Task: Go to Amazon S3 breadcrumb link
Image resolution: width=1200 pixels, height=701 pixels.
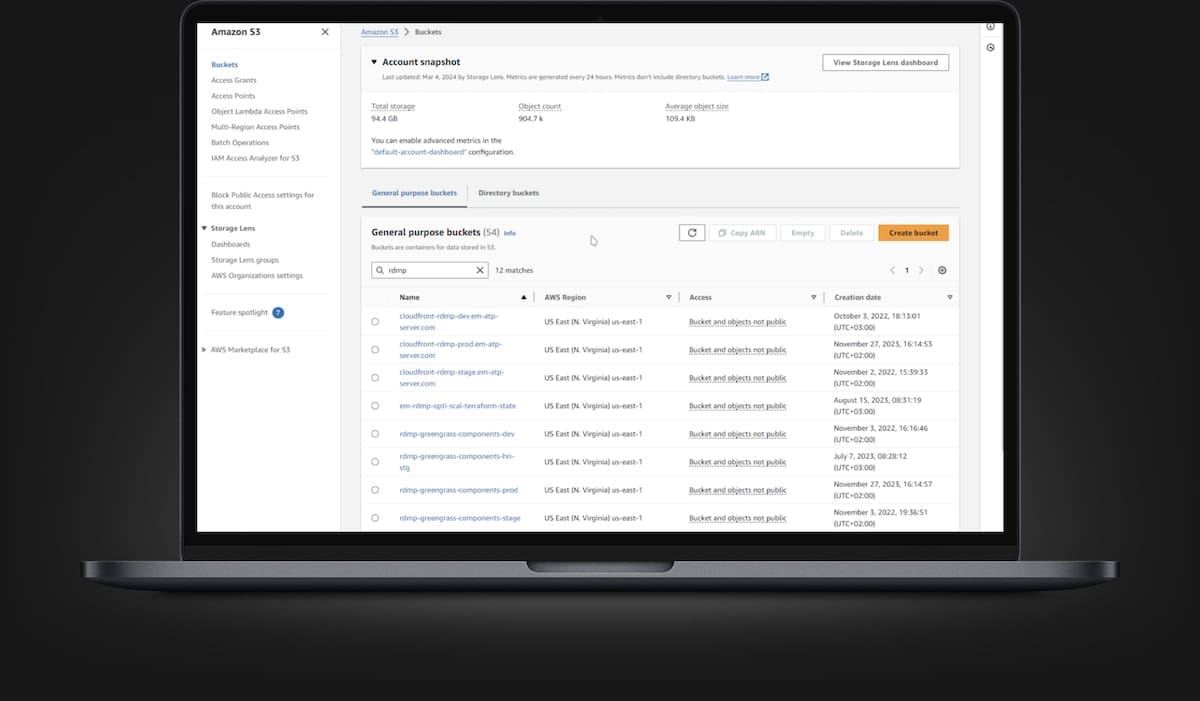Action: (x=379, y=32)
